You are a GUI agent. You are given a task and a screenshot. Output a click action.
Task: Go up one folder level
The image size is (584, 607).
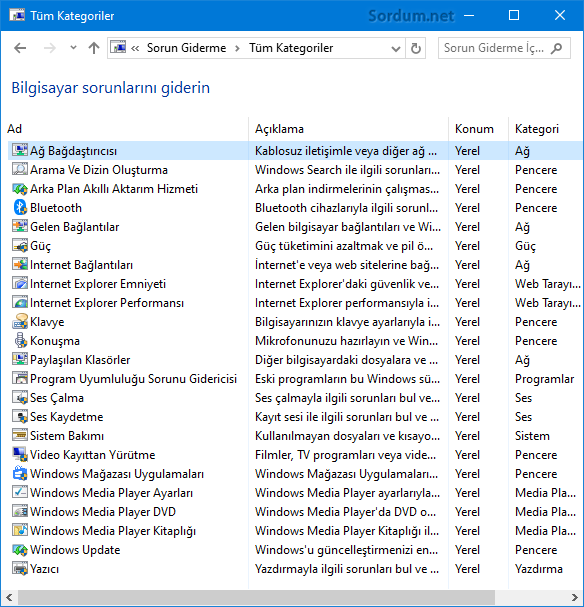pos(94,48)
